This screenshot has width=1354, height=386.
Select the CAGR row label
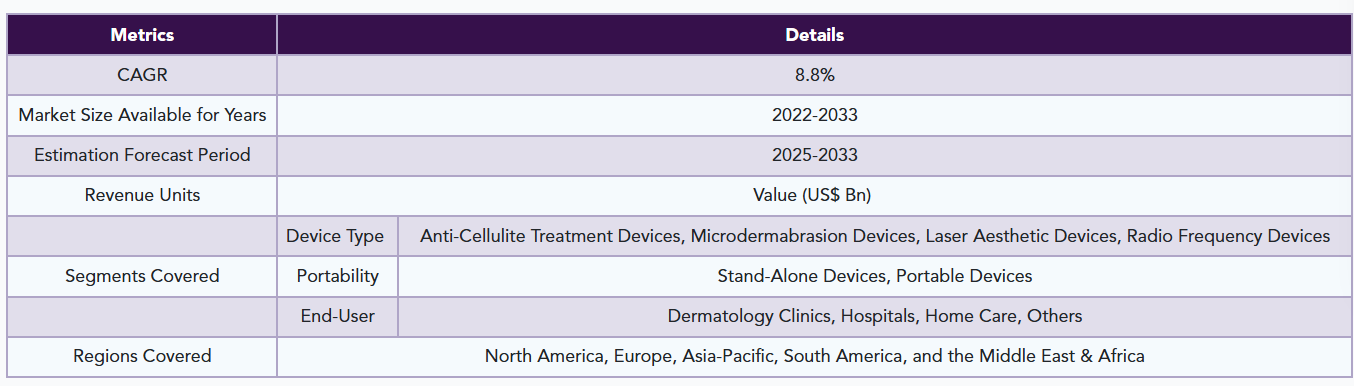pyautogui.click(x=142, y=75)
